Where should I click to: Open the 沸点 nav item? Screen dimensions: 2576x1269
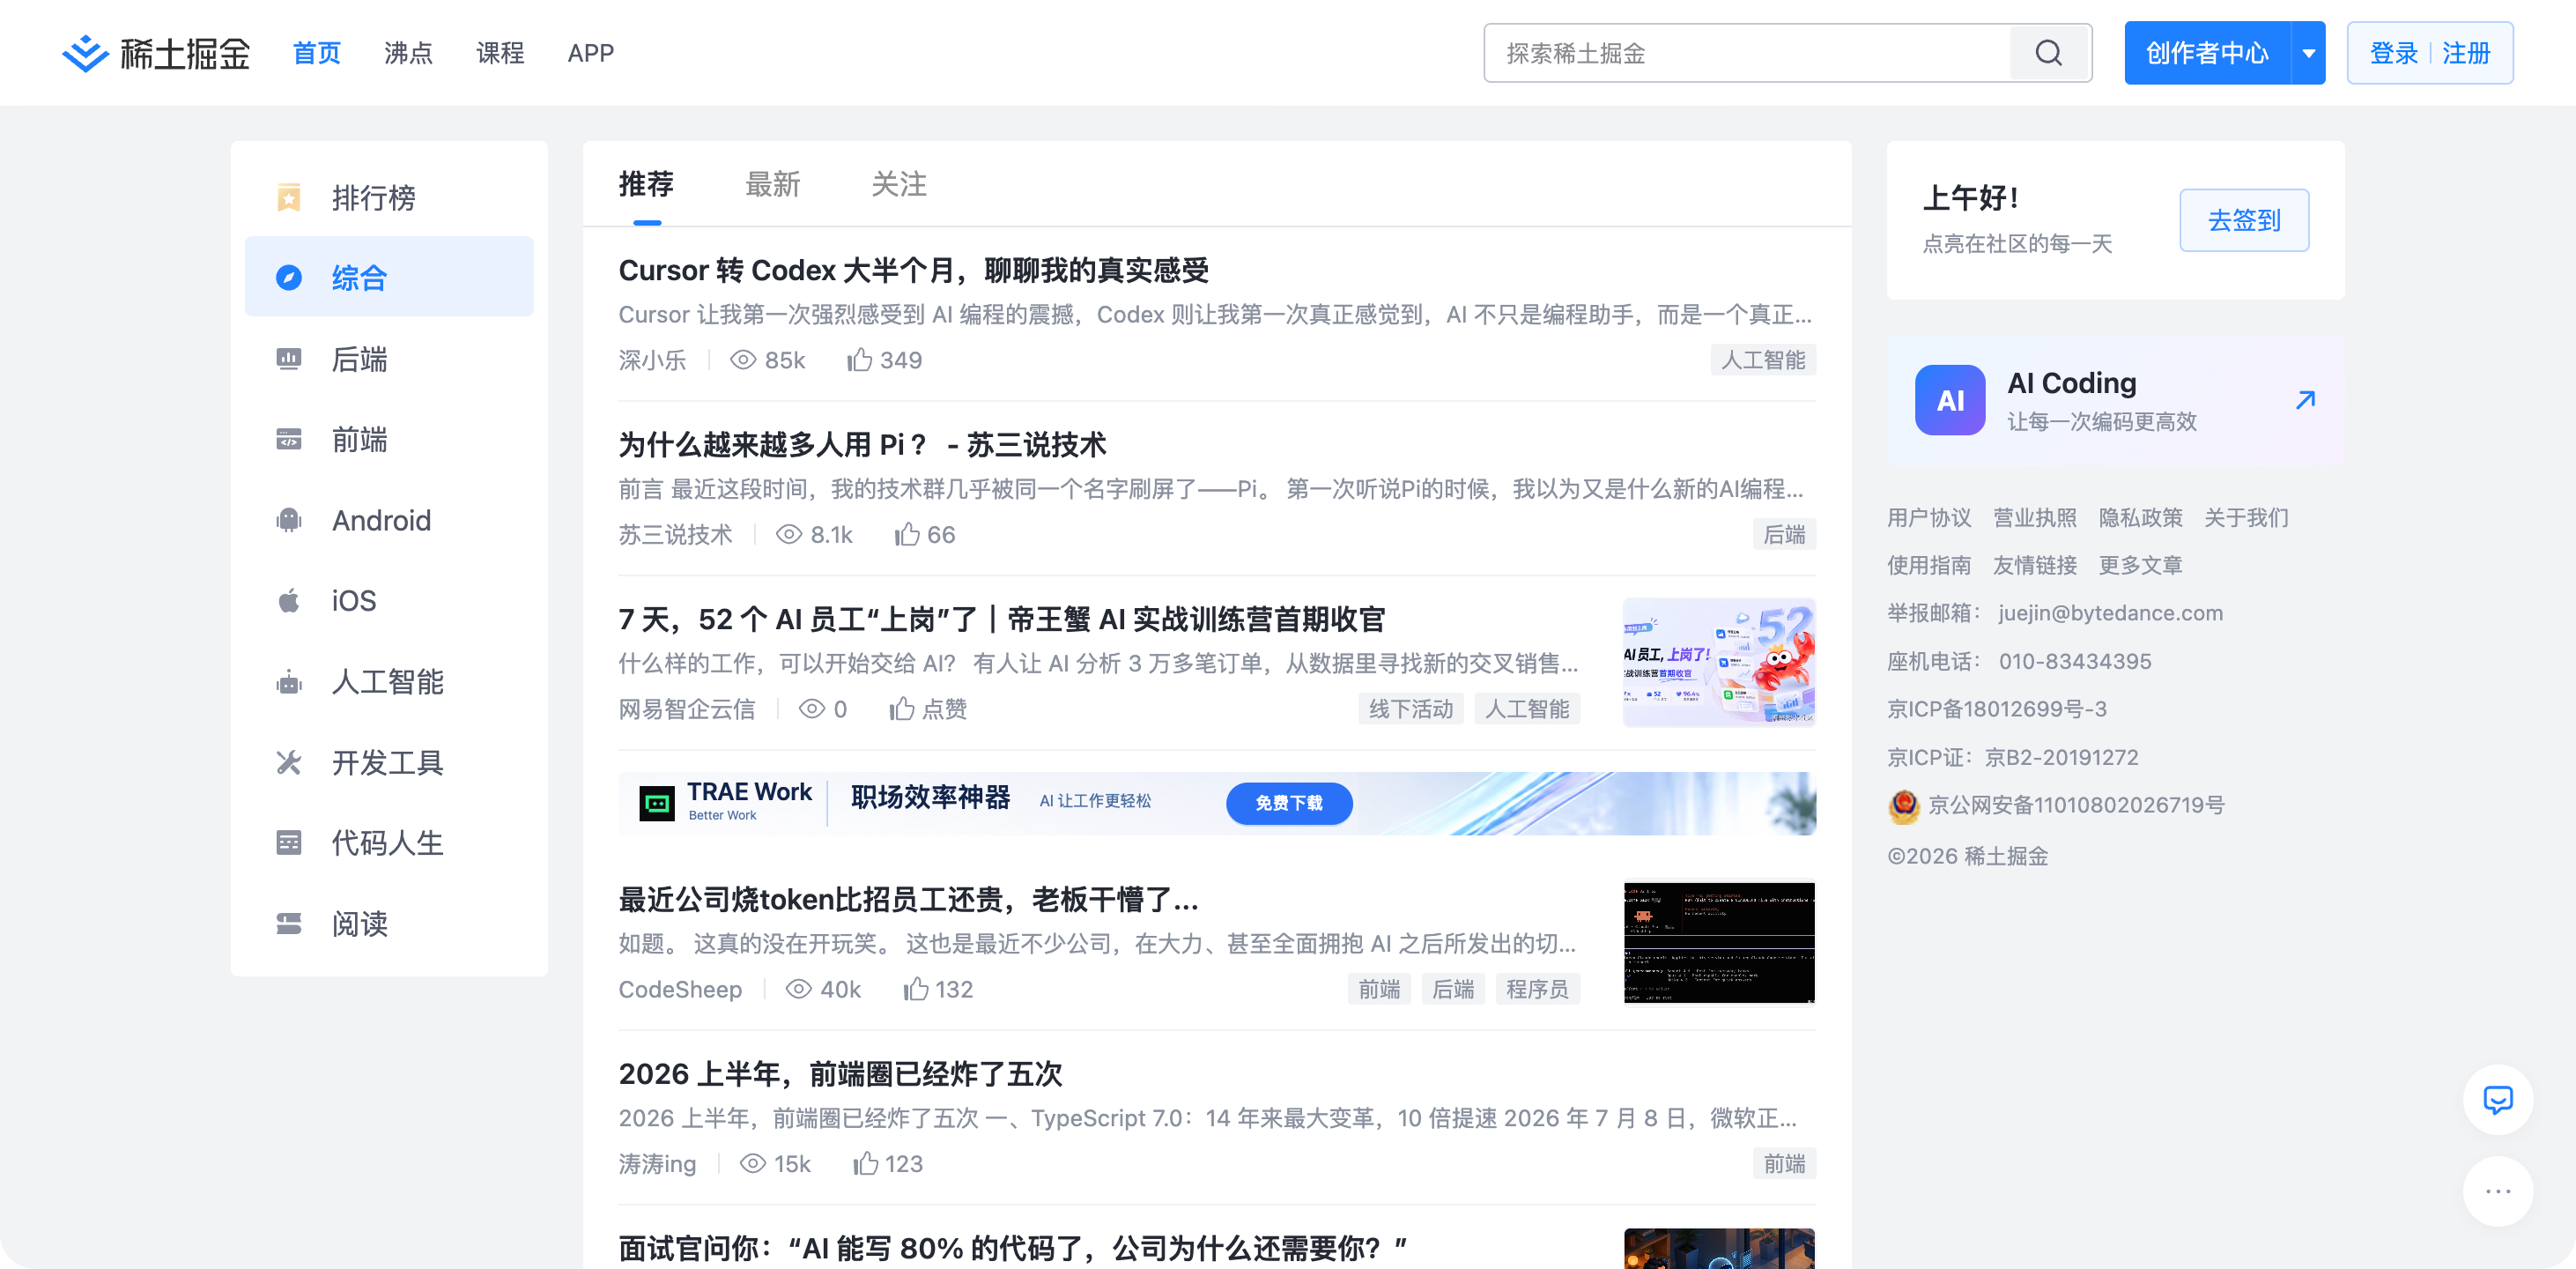[408, 53]
